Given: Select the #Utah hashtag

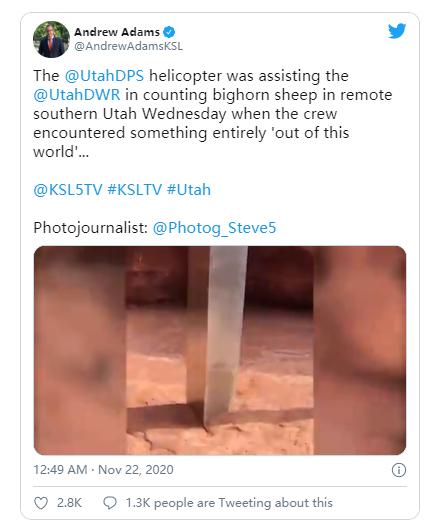Looking at the screenshot, I should coord(189,190).
